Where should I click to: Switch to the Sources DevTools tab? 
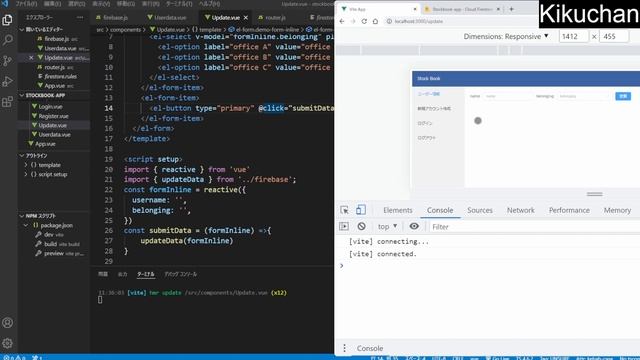pyautogui.click(x=480, y=210)
